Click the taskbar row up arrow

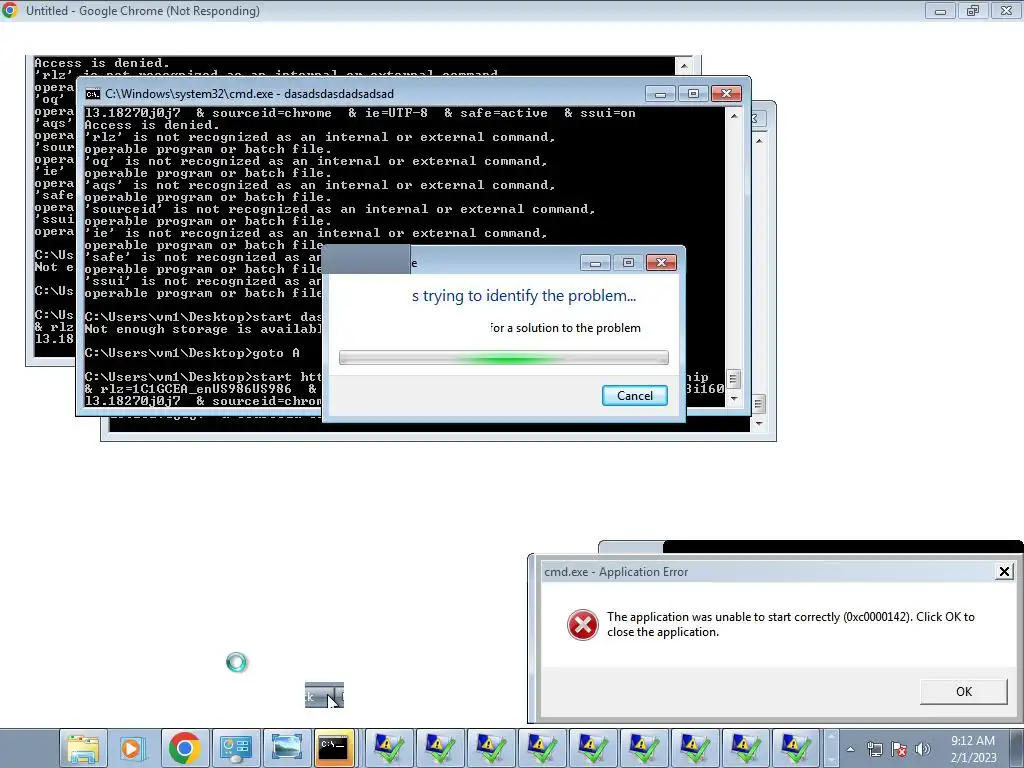click(831, 738)
